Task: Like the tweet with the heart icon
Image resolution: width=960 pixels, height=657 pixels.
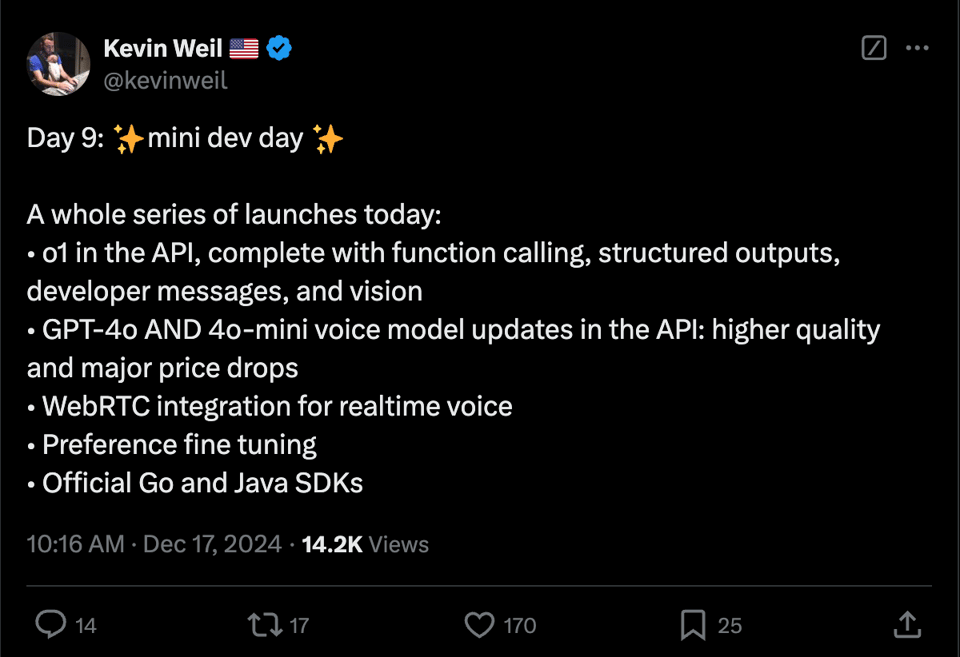Action: click(x=480, y=625)
